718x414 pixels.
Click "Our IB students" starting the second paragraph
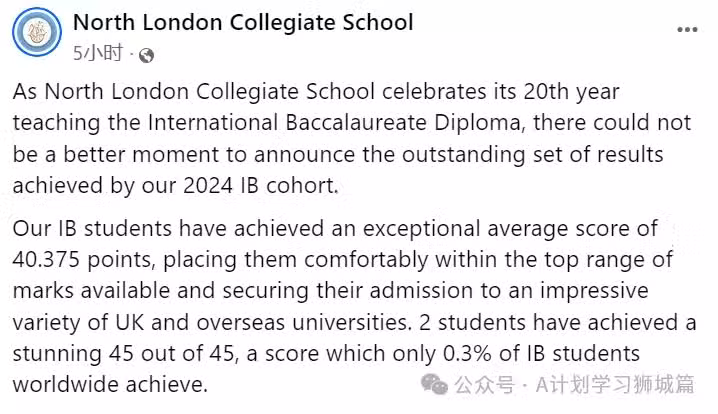click(92, 229)
